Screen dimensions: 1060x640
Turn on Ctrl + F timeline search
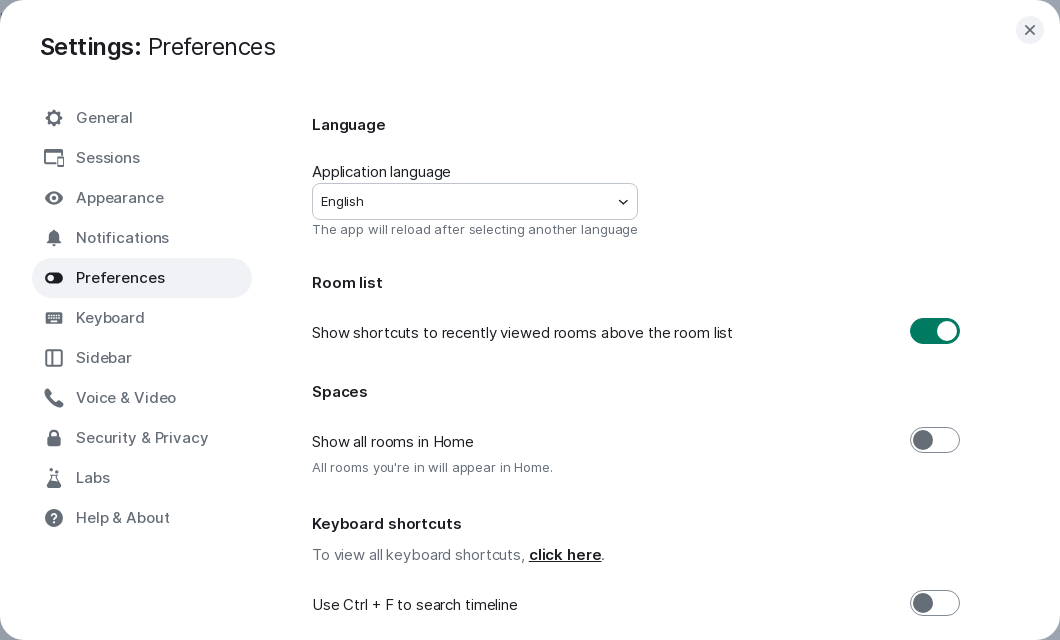934,603
